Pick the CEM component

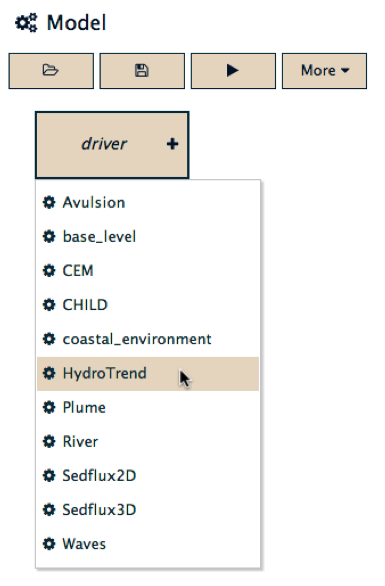148,271
